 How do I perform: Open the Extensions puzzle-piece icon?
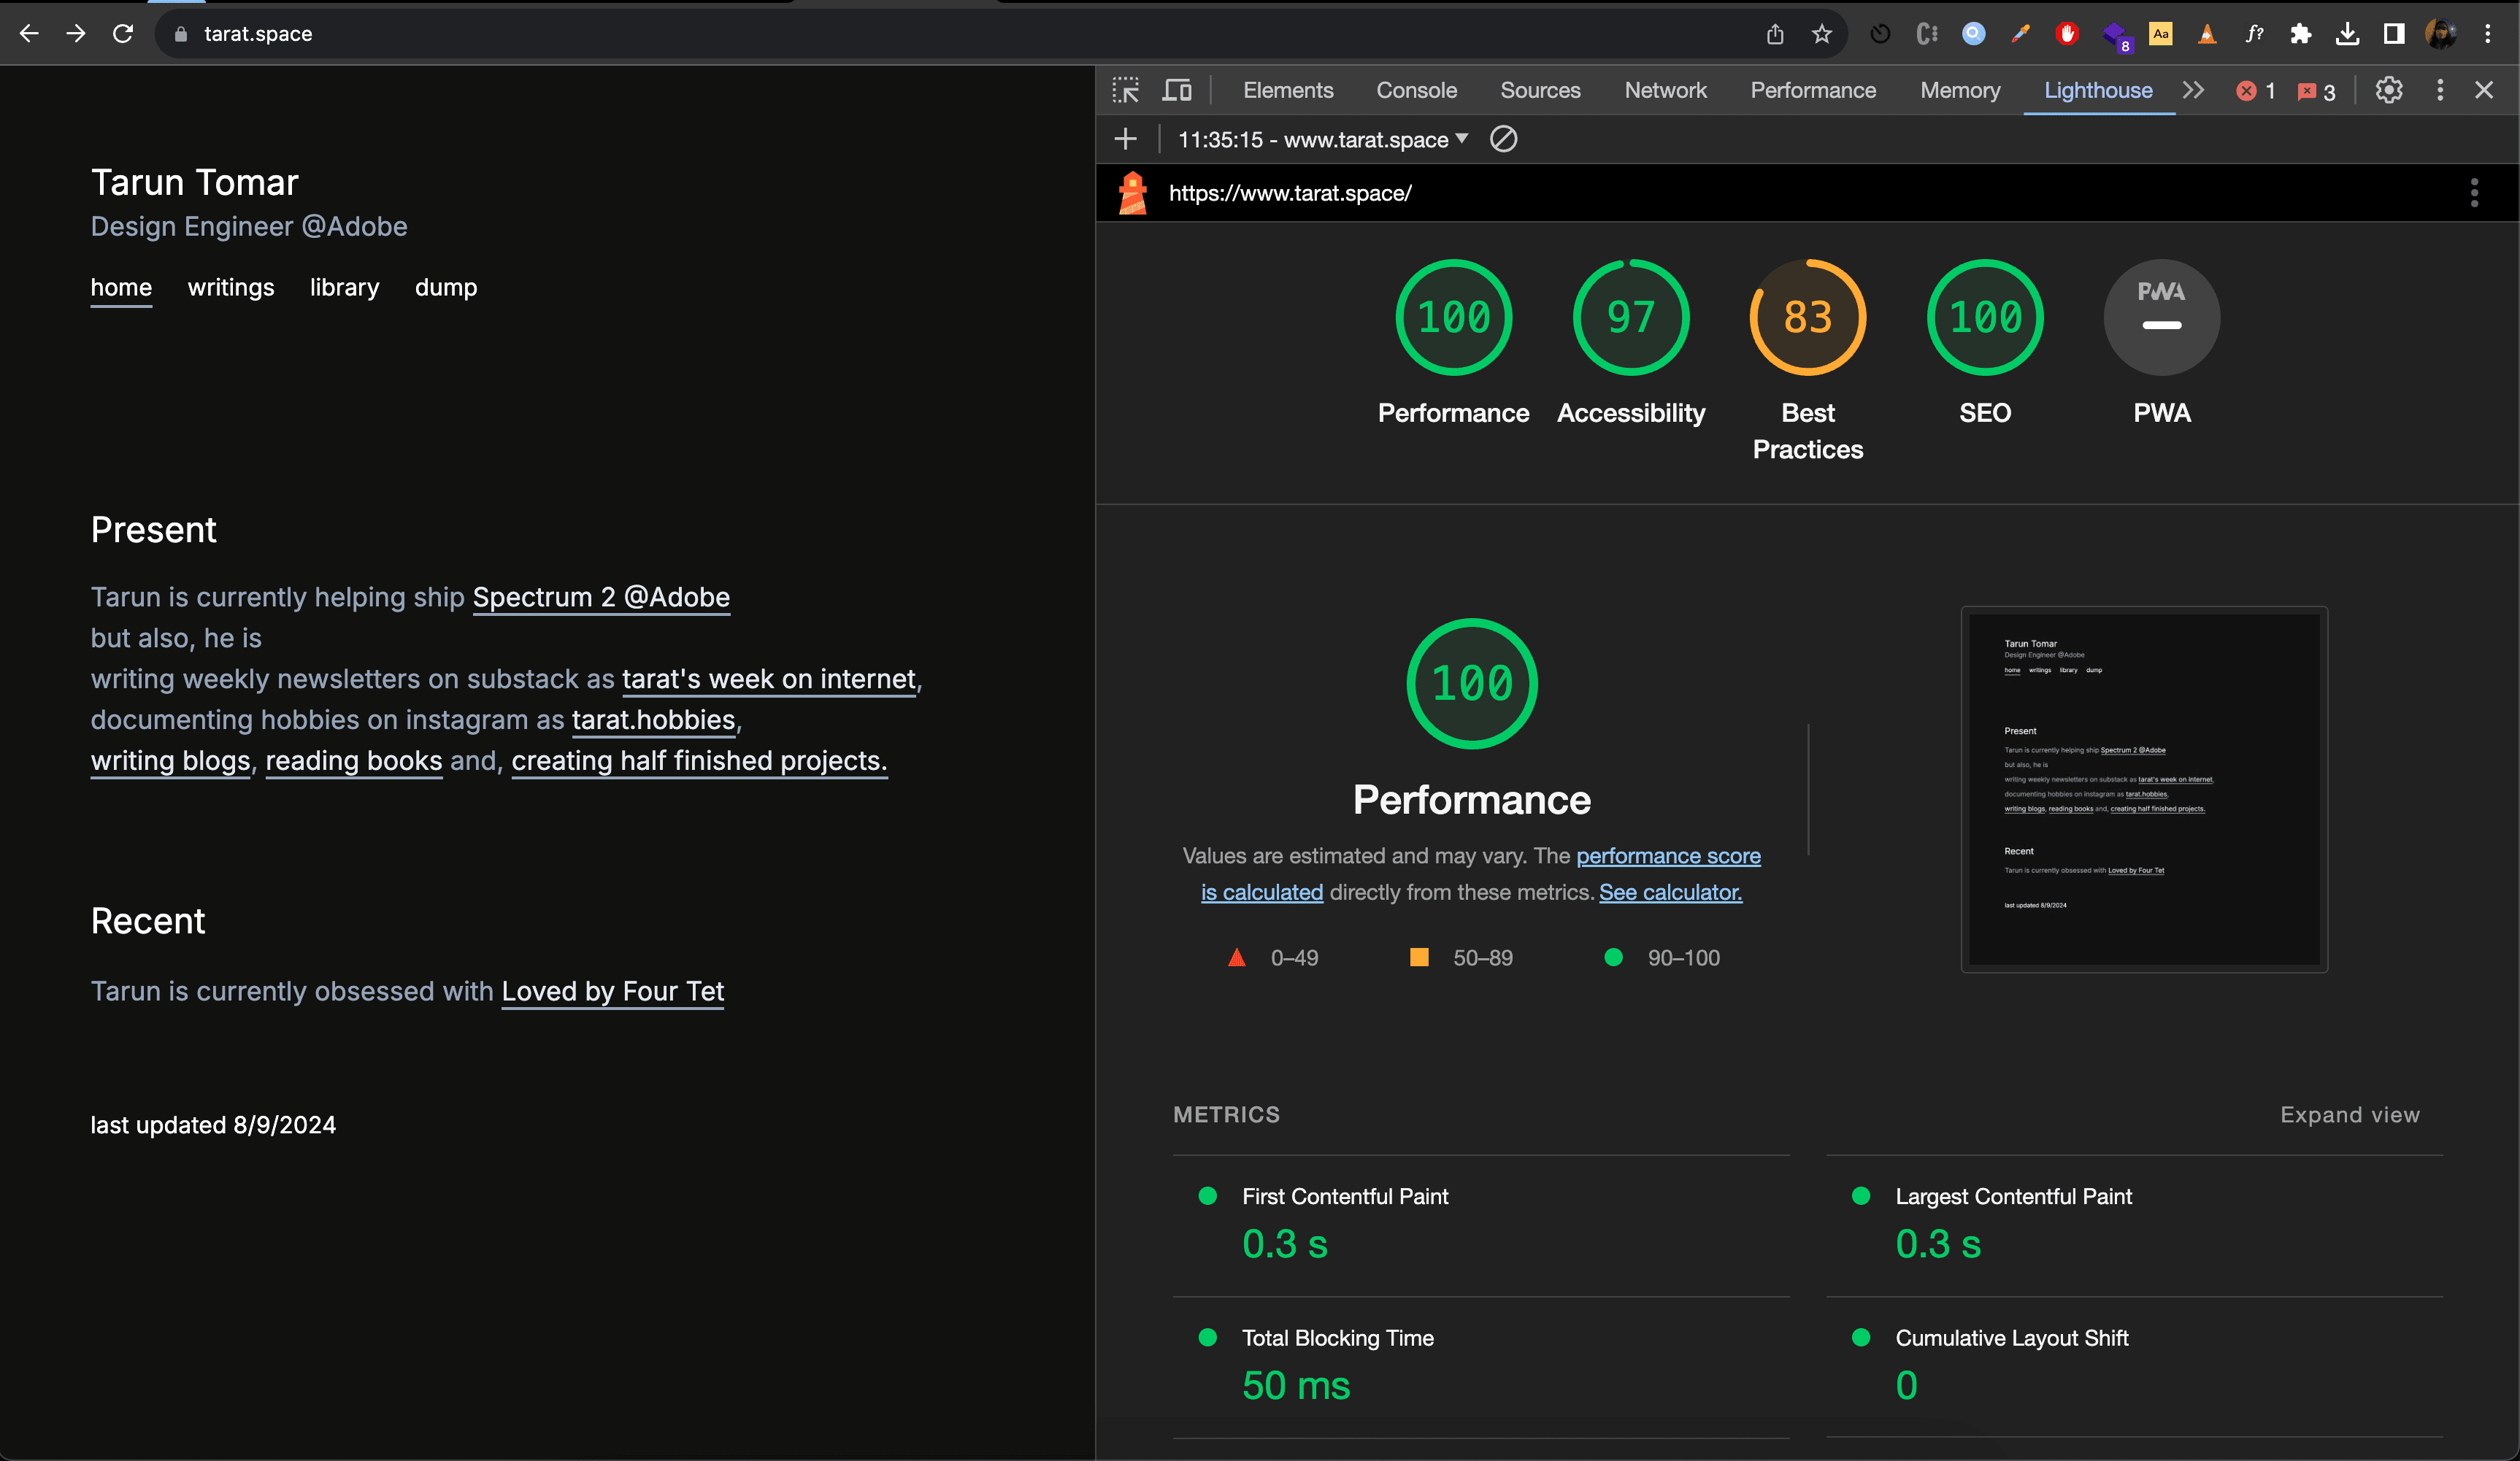pyautogui.click(x=2300, y=34)
